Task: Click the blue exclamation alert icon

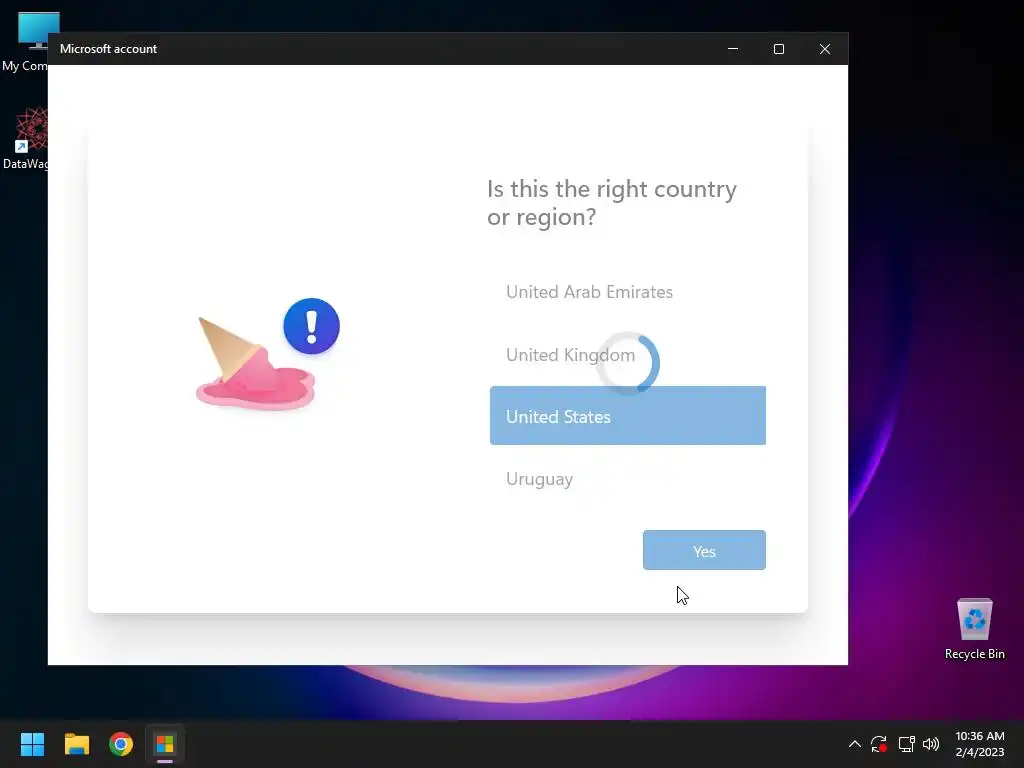Action: pyautogui.click(x=312, y=326)
